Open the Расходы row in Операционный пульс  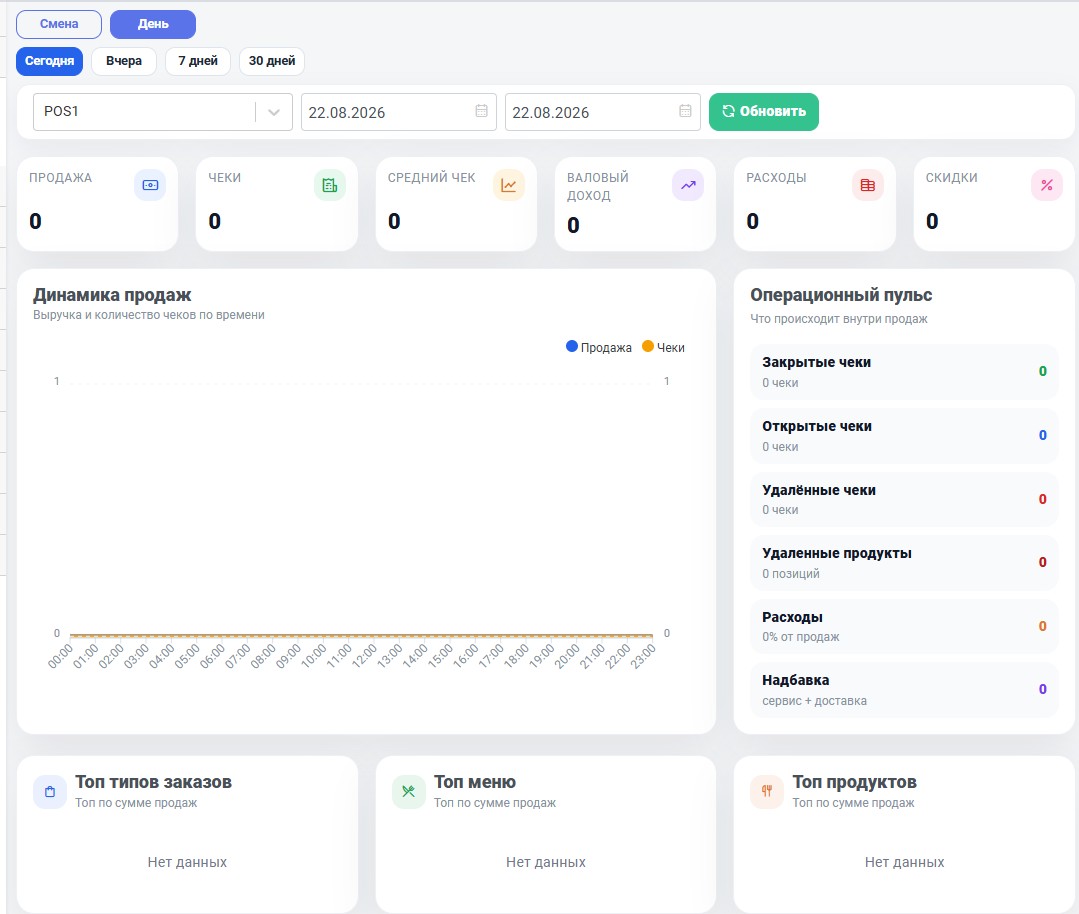(904, 626)
